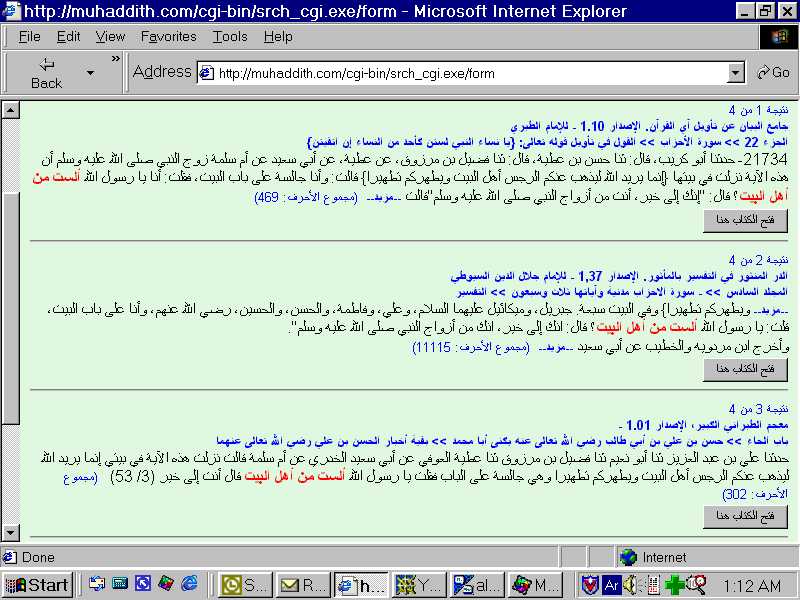Viewport: 800px width, 600px height.
Task: Switch to the 'h...' Internet Explorer taskbar button
Action: 361,585
